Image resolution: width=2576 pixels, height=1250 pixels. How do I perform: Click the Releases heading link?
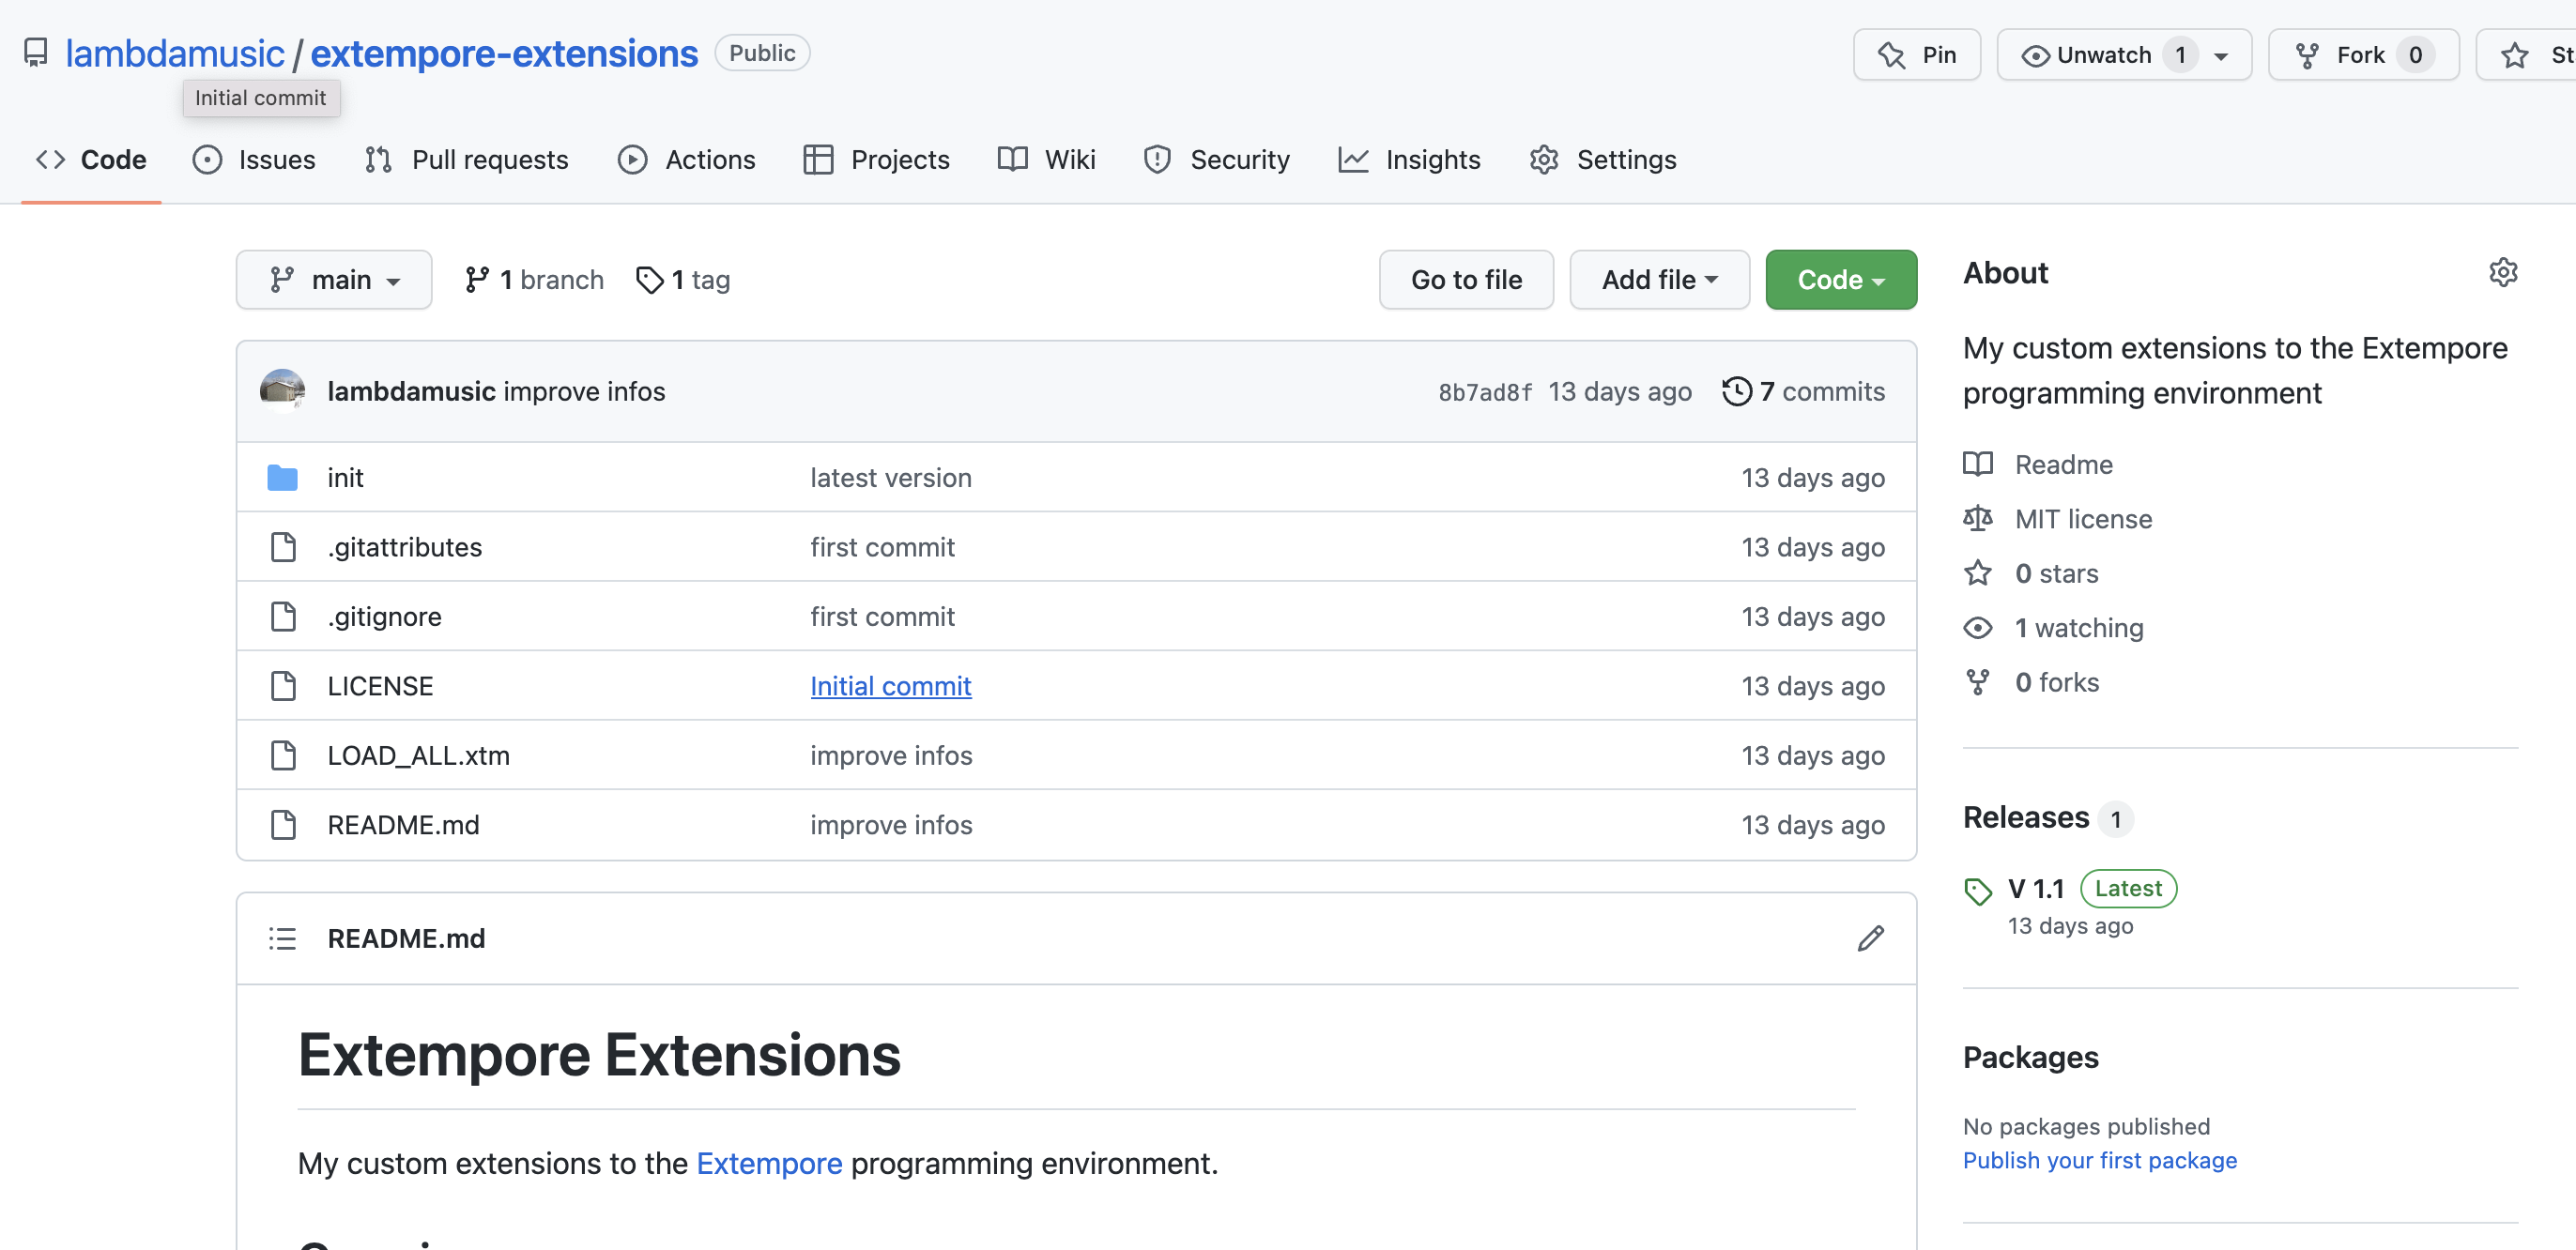pos(2026,817)
